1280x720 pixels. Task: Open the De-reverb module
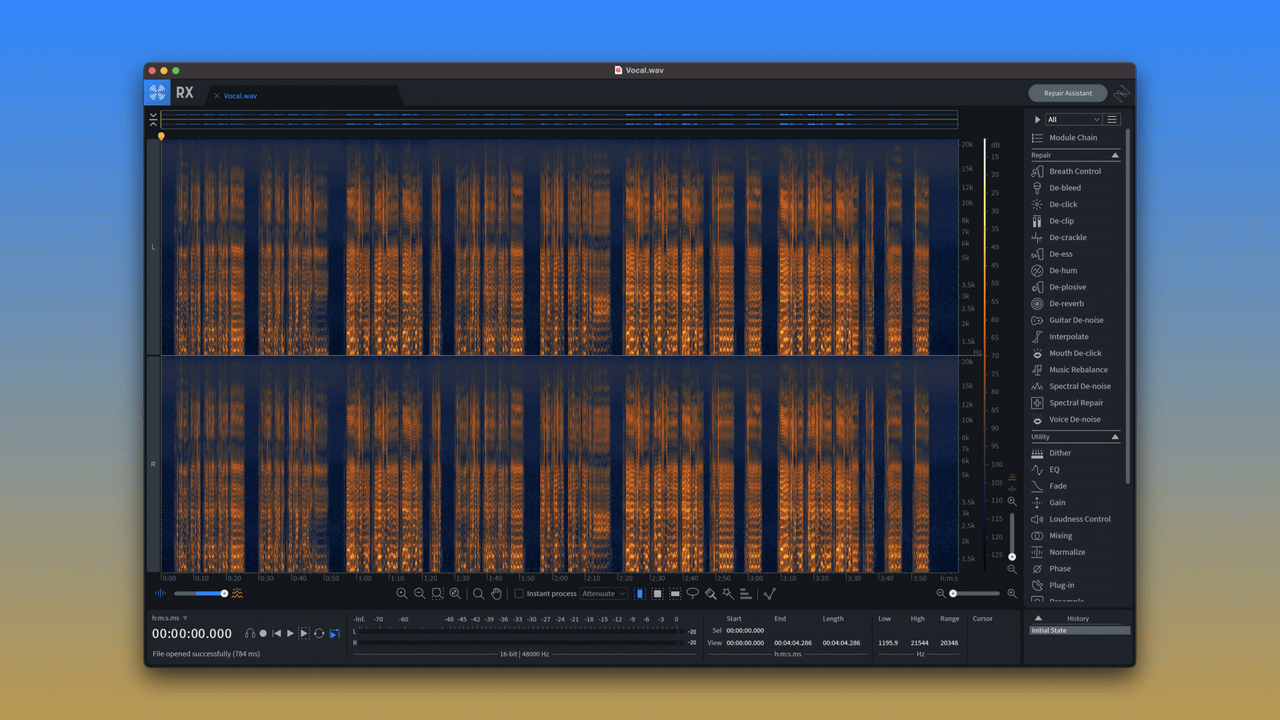click(x=1075, y=303)
